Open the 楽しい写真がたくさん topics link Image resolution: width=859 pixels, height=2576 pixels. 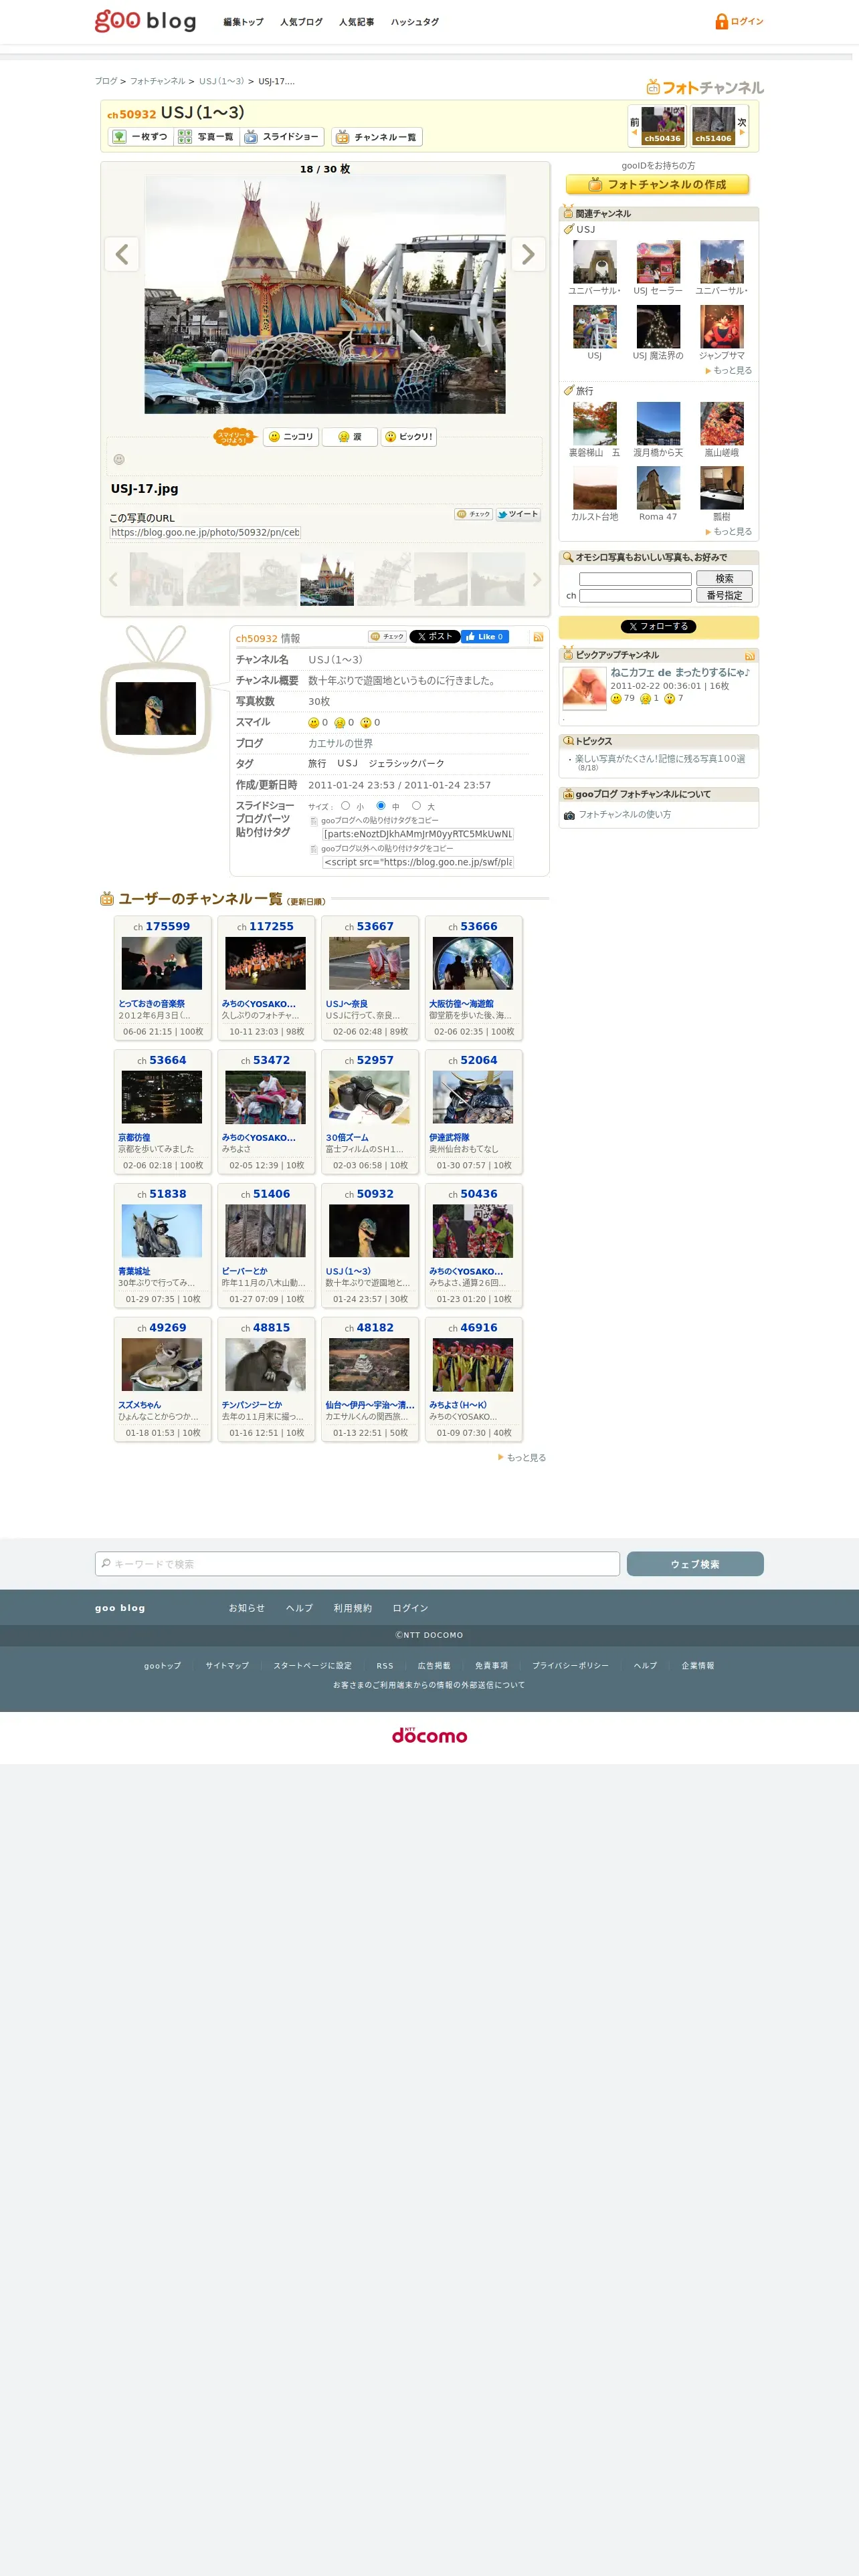660,759
